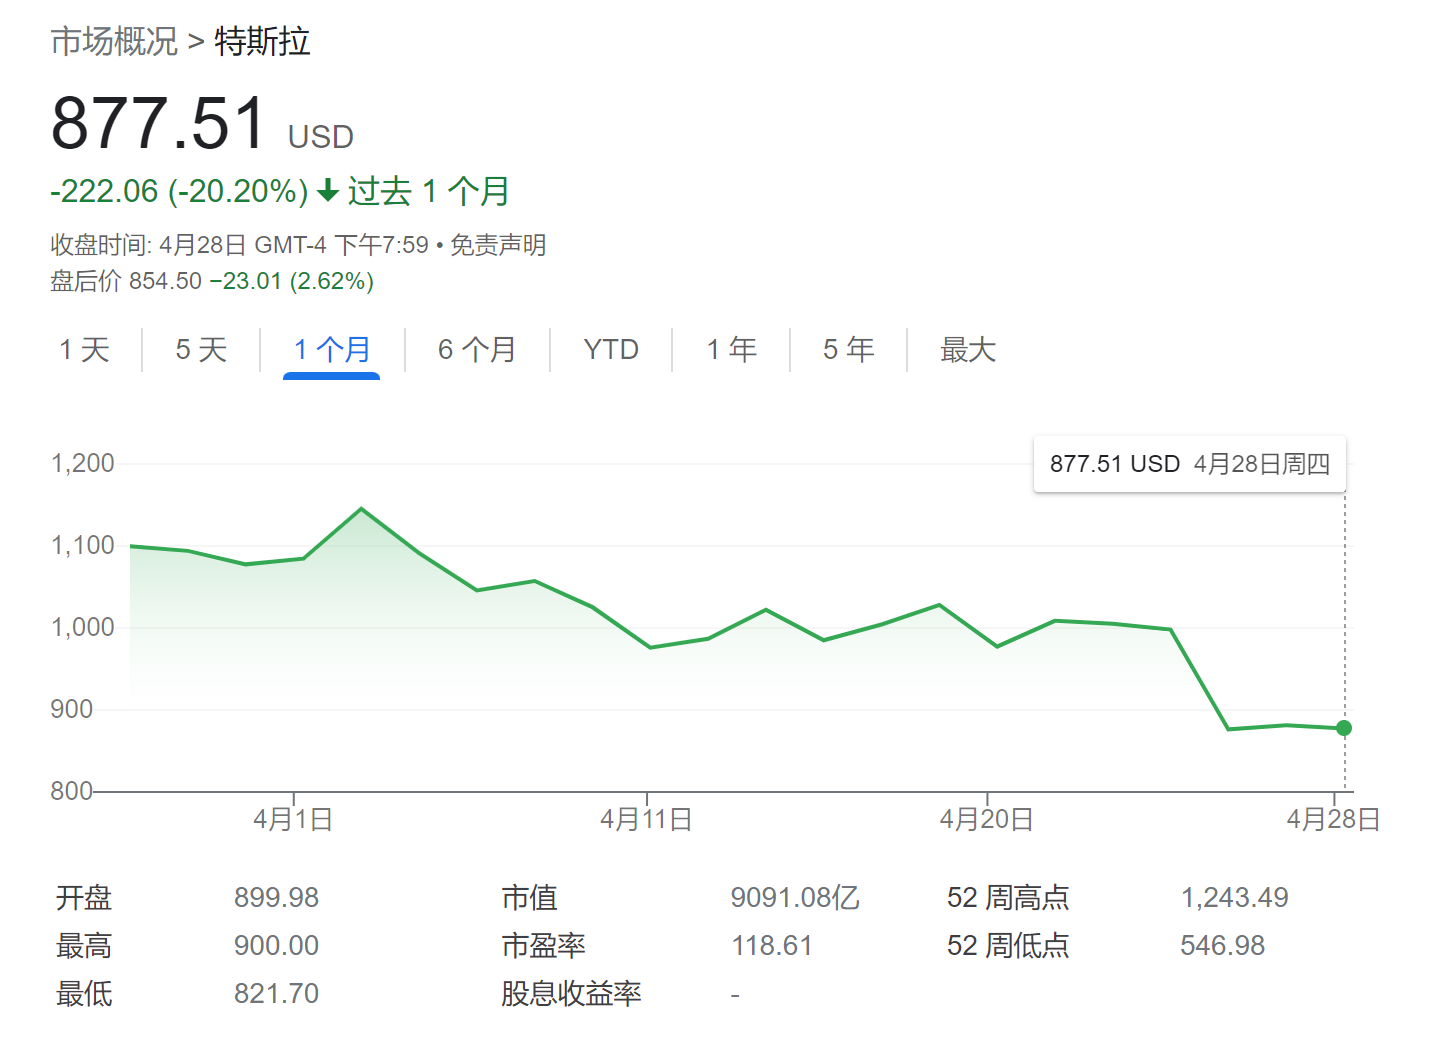
Task: Click the 特斯拉 breadcrumb title
Action: 262,42
